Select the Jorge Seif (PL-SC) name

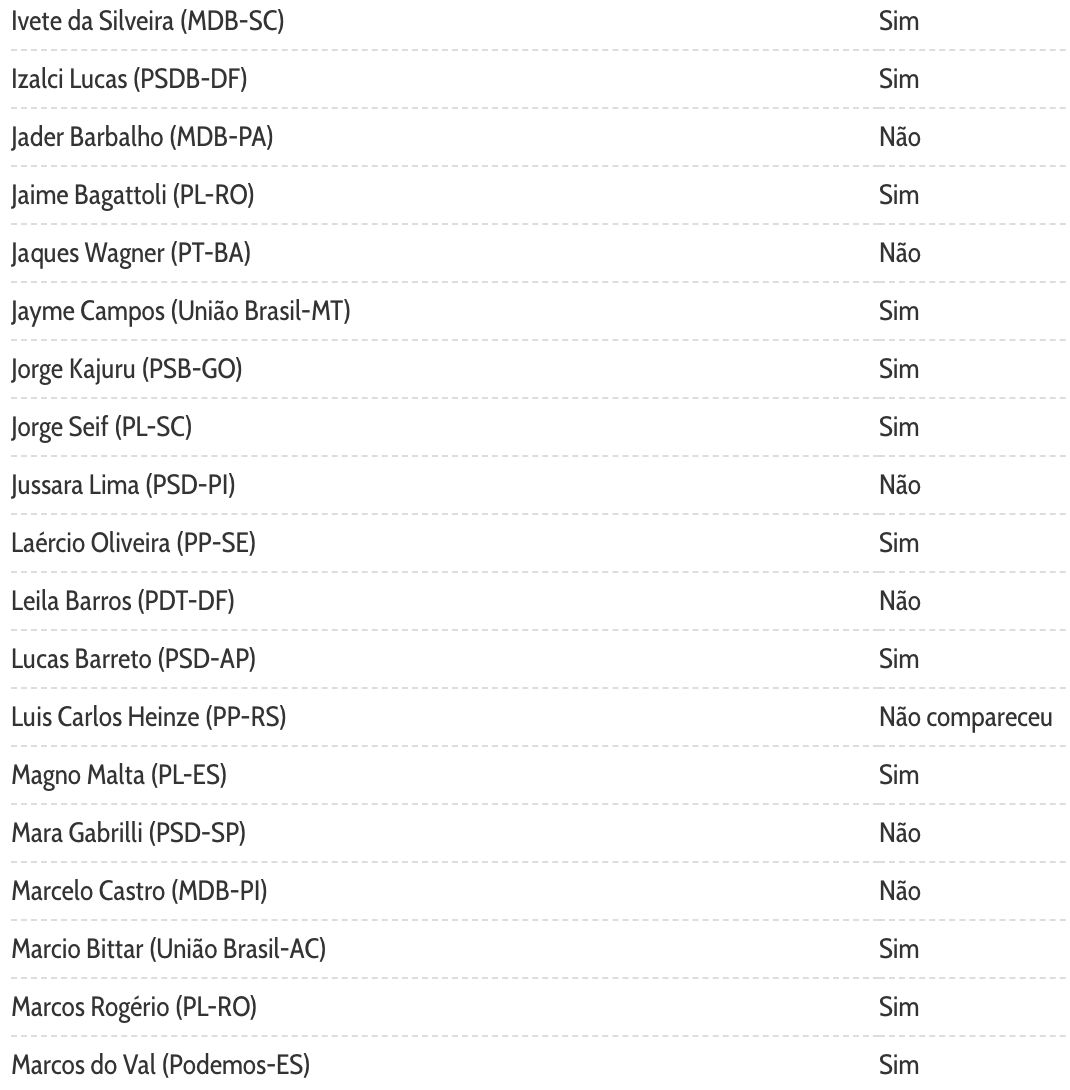click(101, 427)
